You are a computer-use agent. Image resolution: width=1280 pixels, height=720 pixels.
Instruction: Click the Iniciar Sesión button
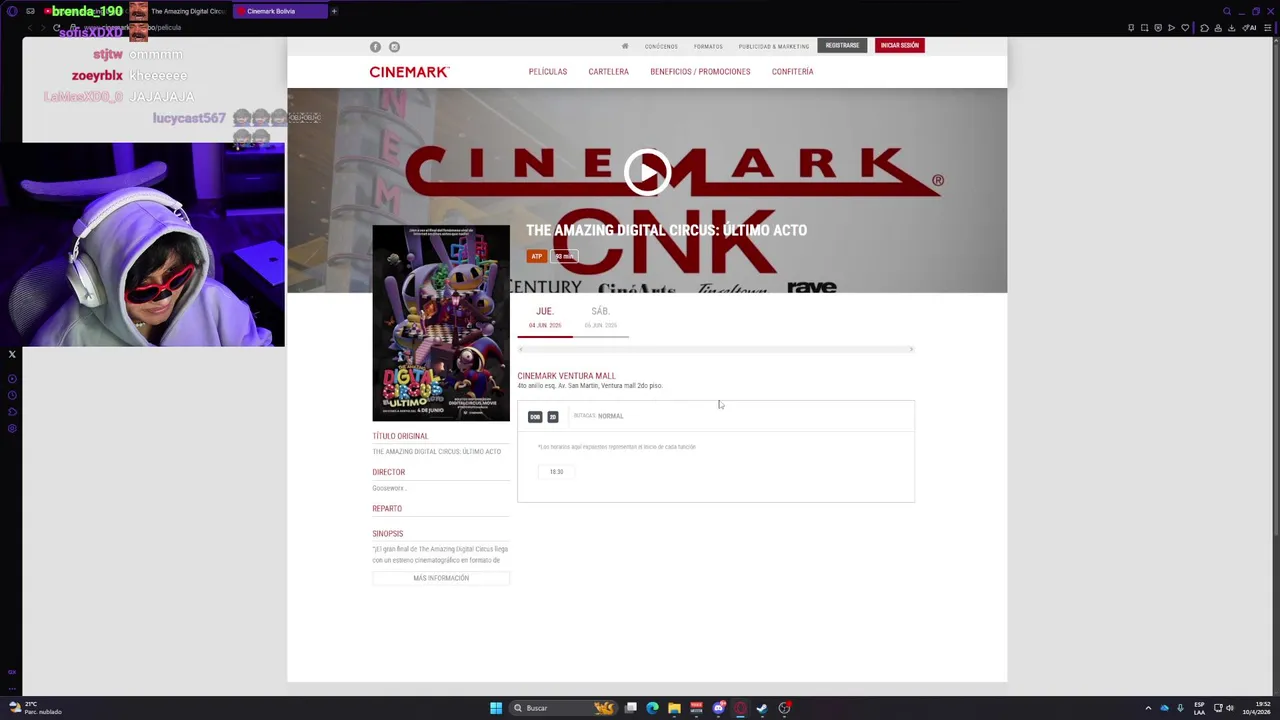click(899, 45)
